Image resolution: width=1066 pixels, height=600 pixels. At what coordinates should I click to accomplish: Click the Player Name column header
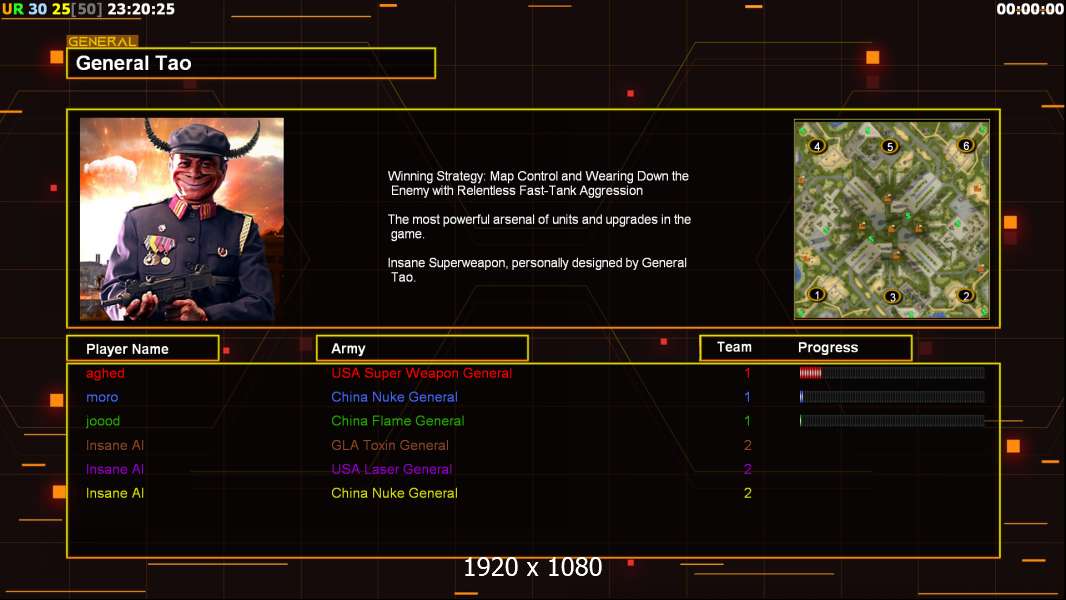pos(143,349)
